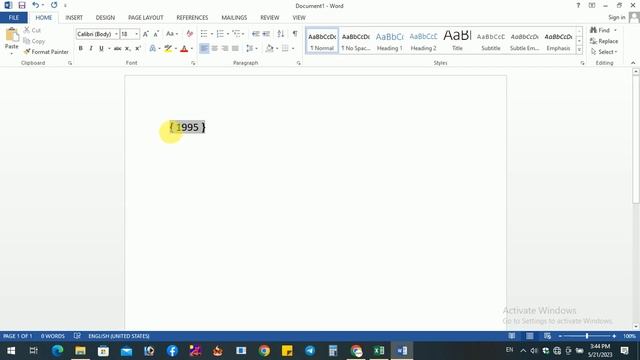Open the FILE tab
Screen dimensions: 640x360
click(x=13, y=18)
